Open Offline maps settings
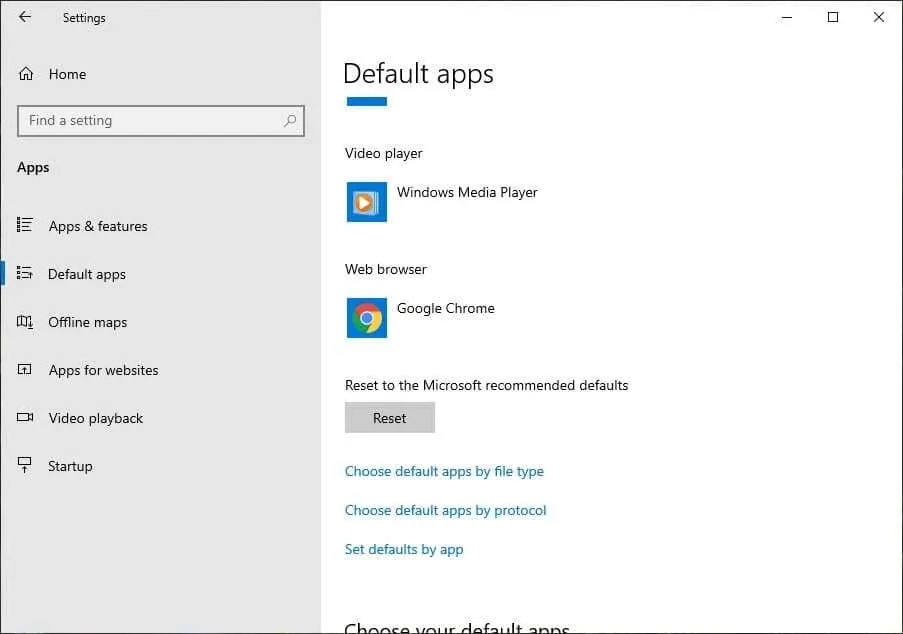This screenshot has width=903, height=634. pyautogui.click(x=88, y=322)
